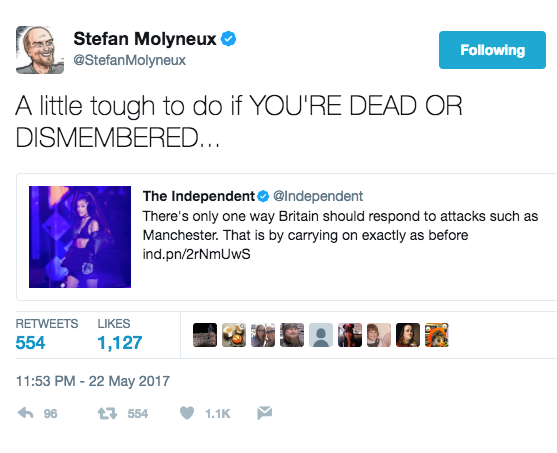Open ind.pn/2rNmUwS link
This screenshot has width=557, height=453.
click(196, 254)
